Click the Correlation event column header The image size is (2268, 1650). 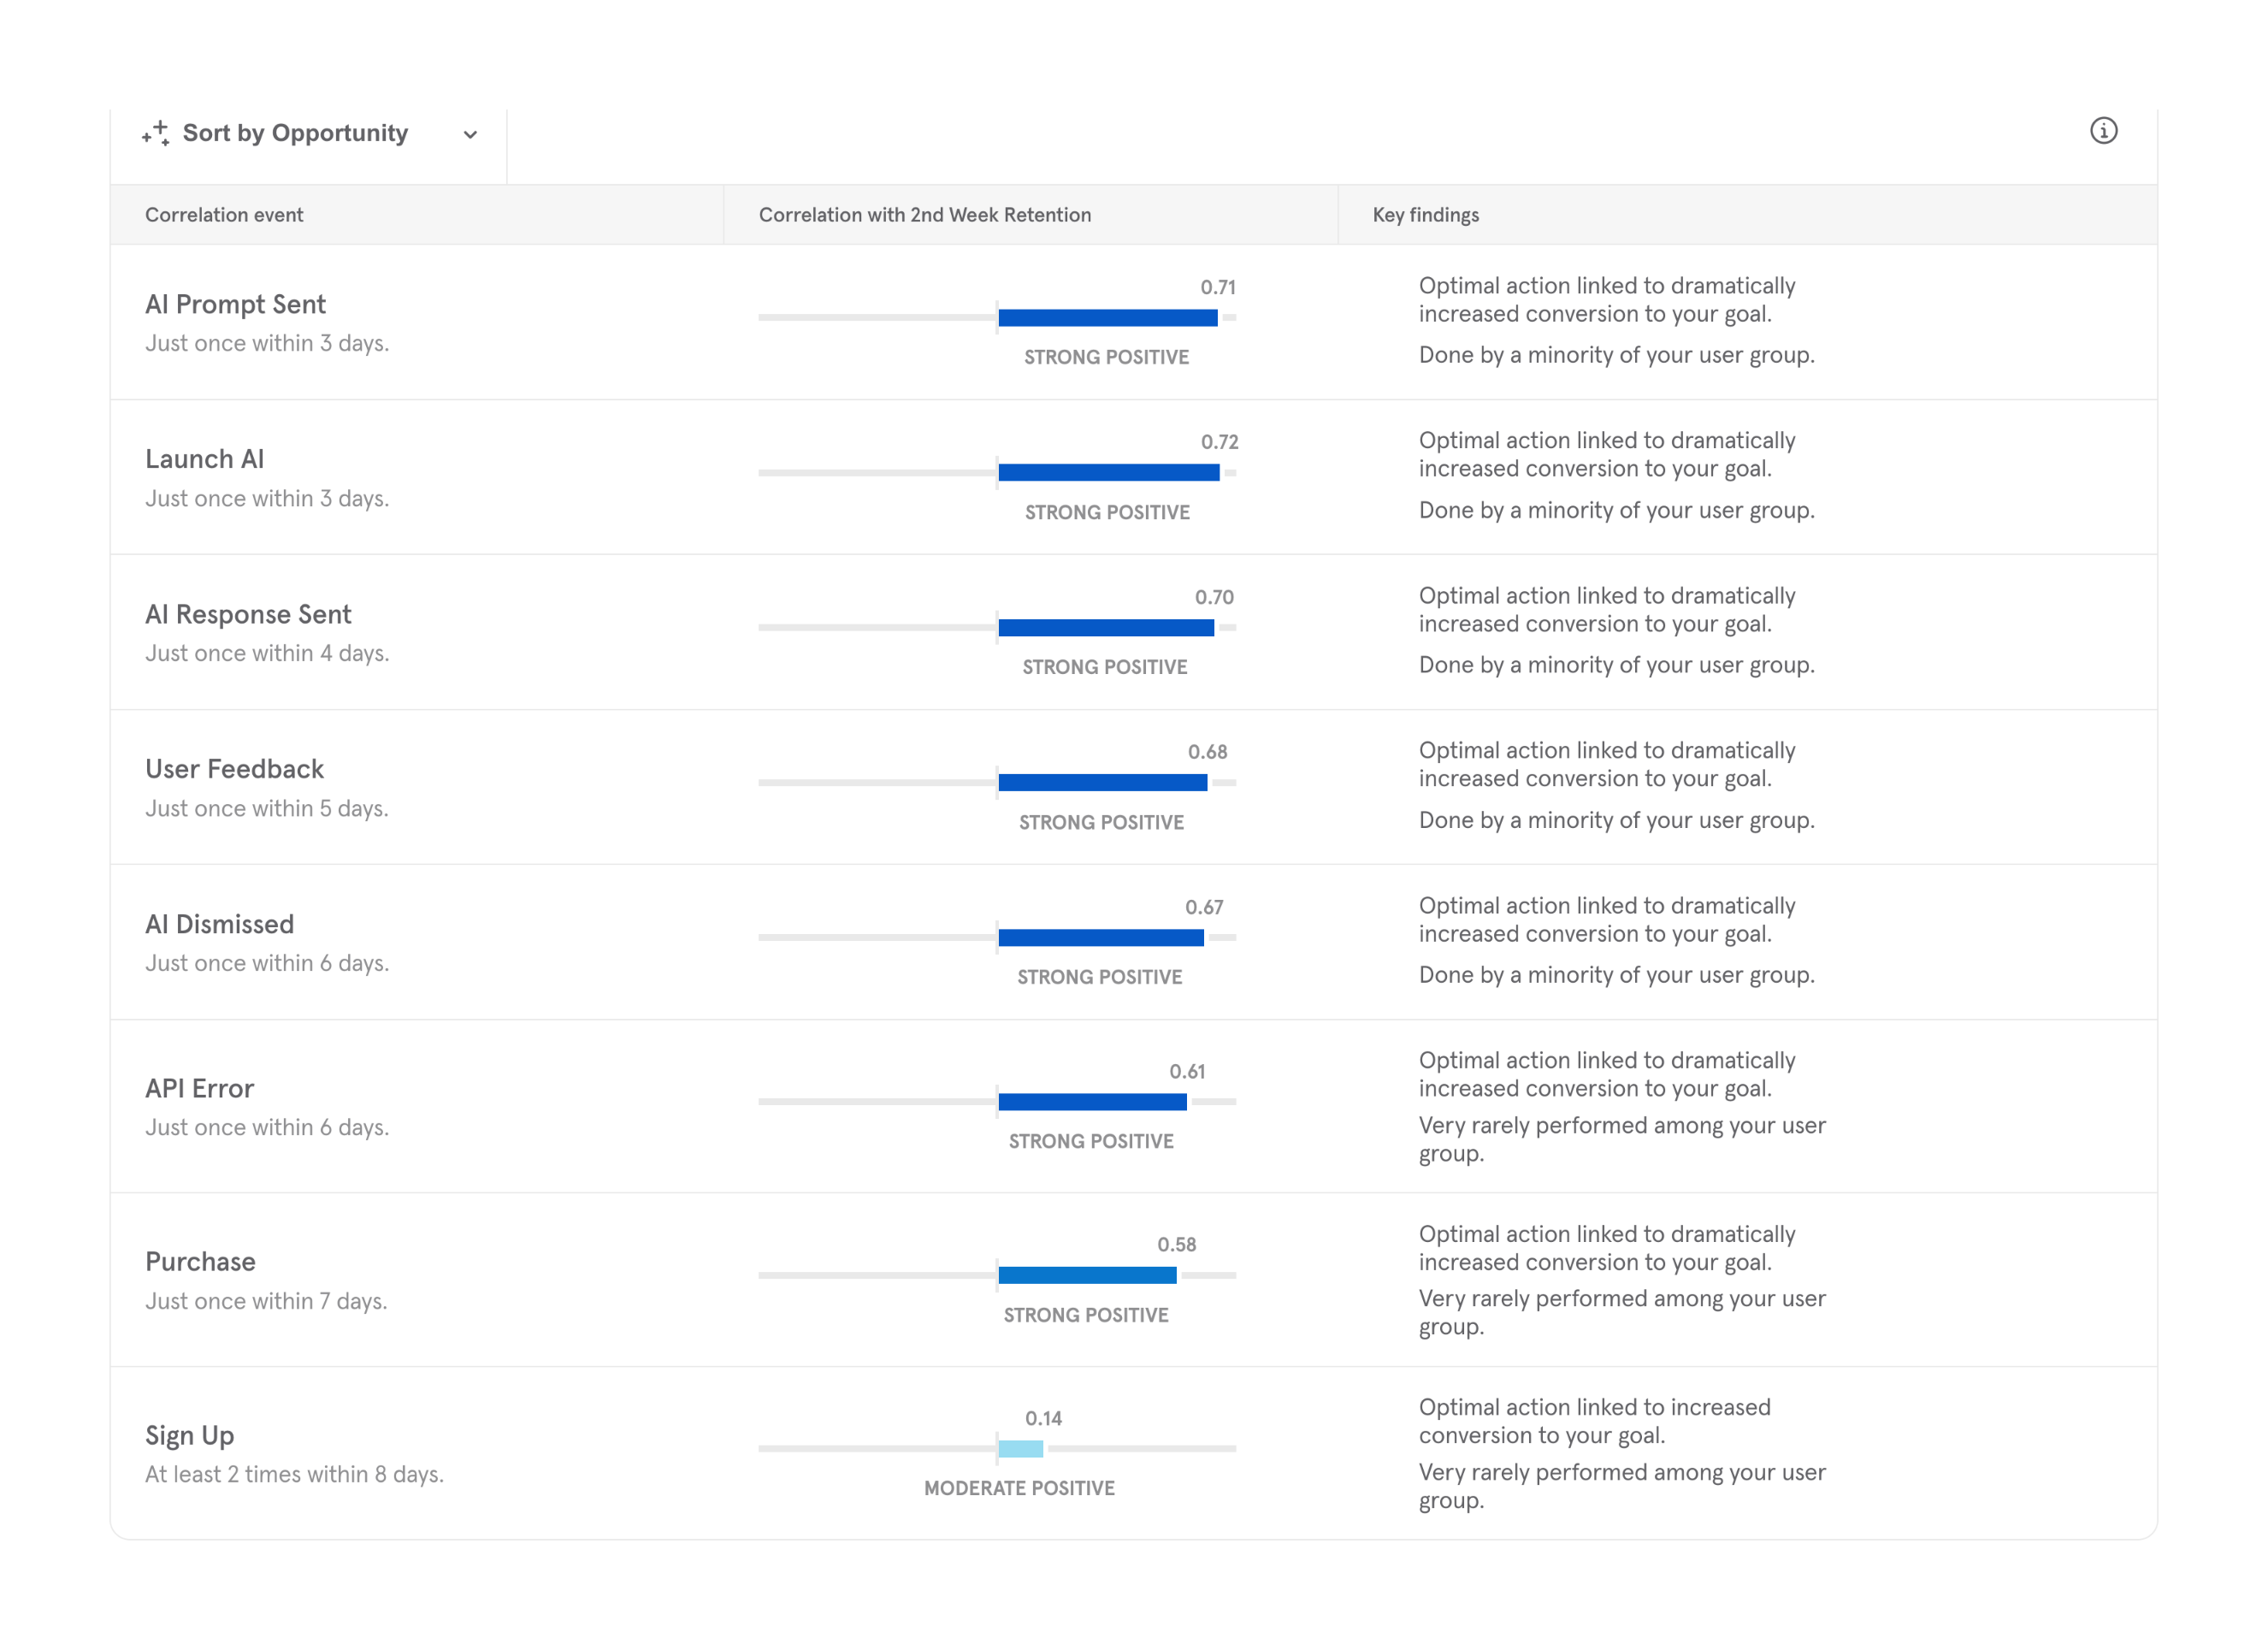(224, 215)
